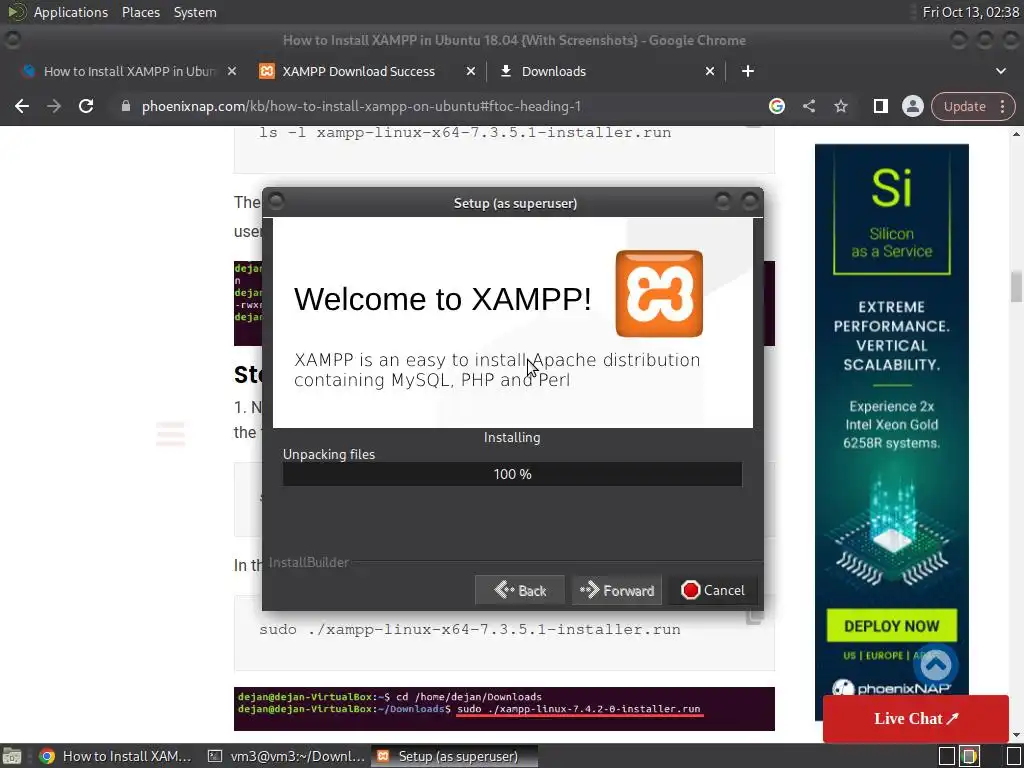Image resolution: width=1024 pixels, height=768 pixels.
Task: Share this page via the share icon
Action: click(x=809, y=106)
